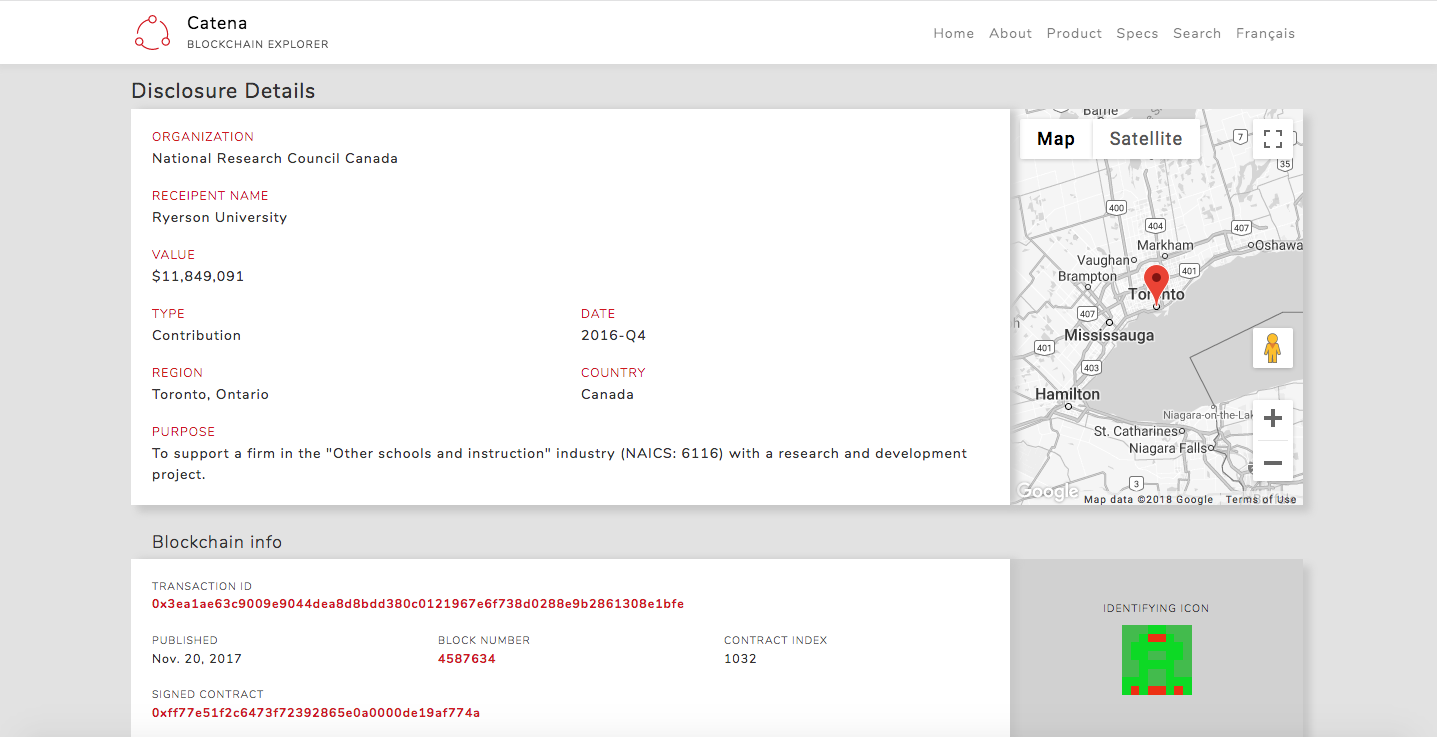Viewport: 1437px width, 737px height.
Task: Click the Catena Blockchain Explorer title
Action: tap(258, 33)
